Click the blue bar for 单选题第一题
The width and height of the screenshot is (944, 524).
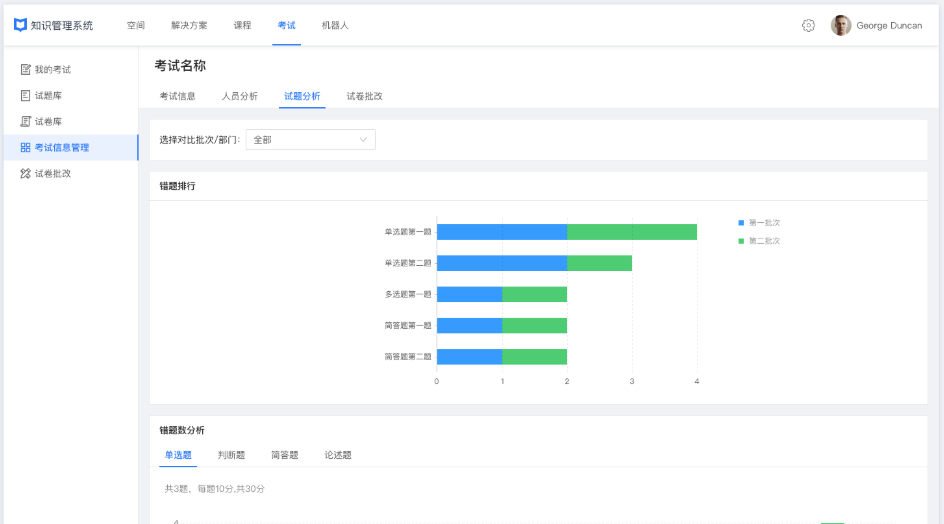(x=502, y=232)
